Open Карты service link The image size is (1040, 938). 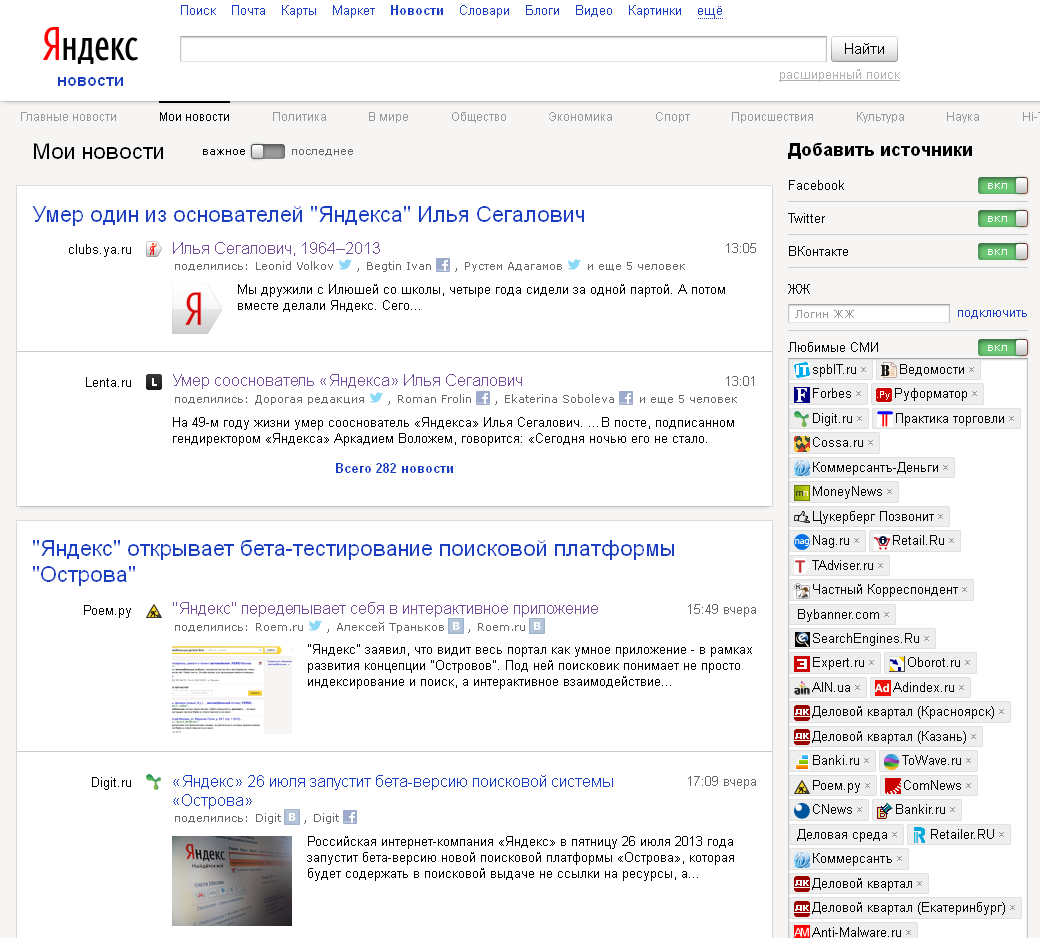[x=298, y=11]
